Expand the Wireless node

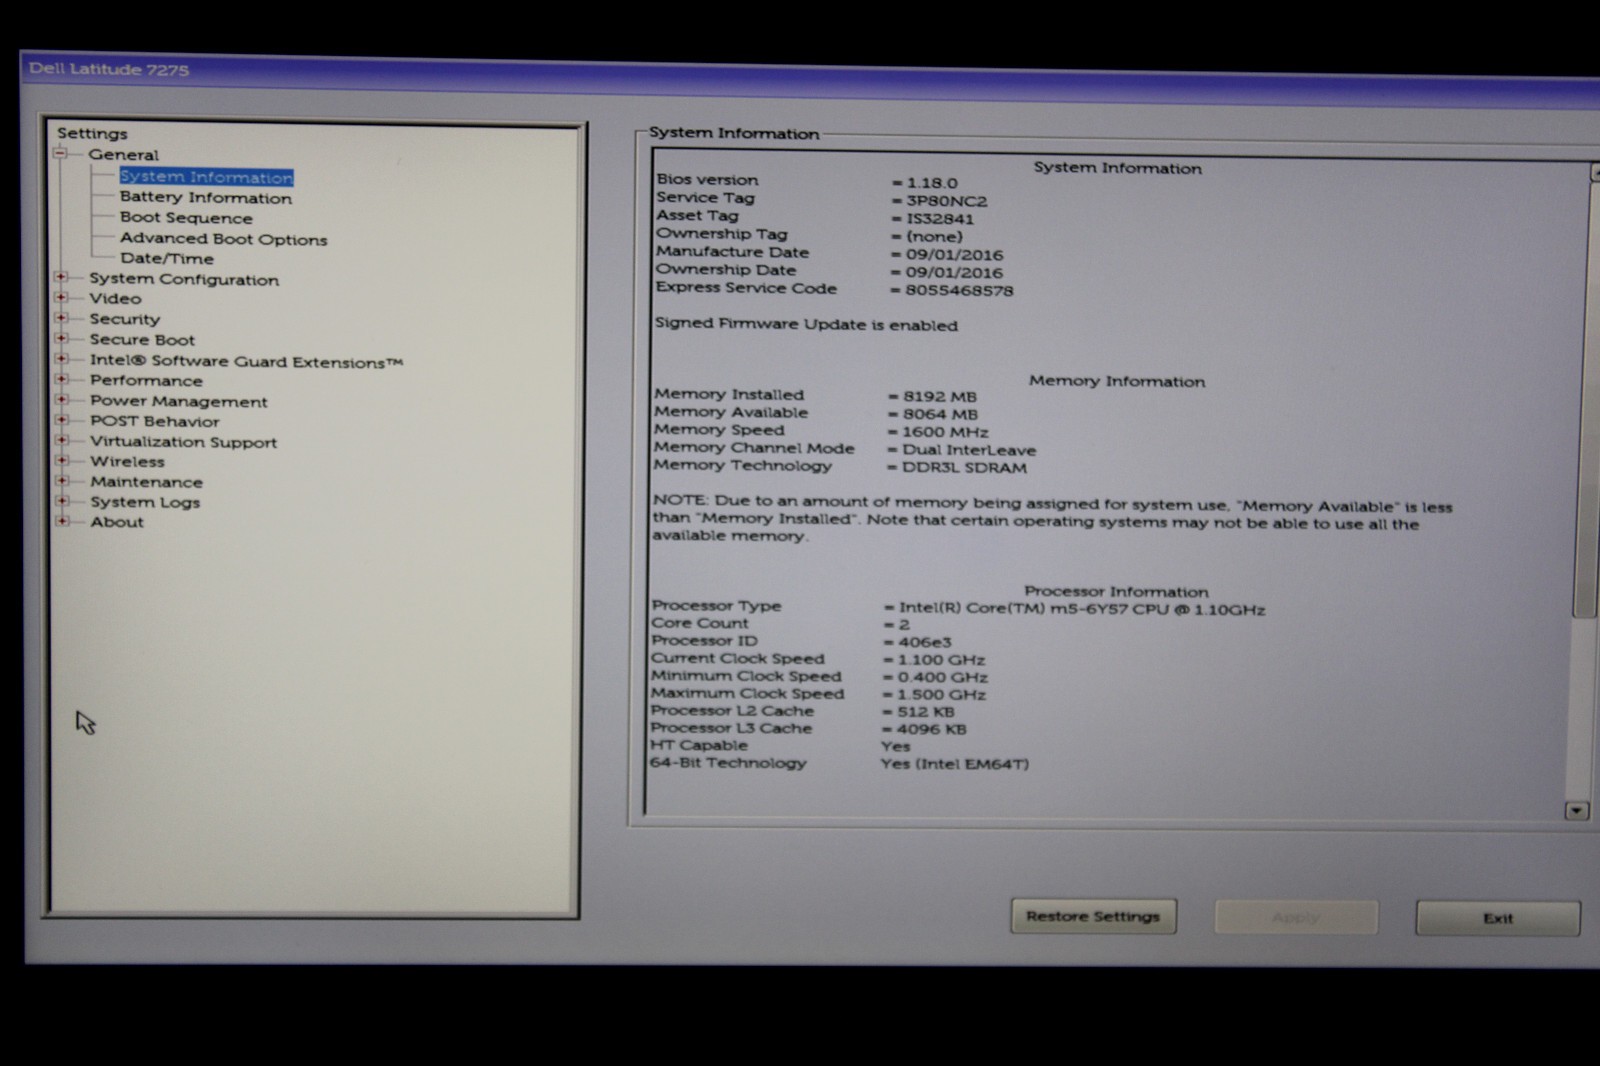point(61,460)
